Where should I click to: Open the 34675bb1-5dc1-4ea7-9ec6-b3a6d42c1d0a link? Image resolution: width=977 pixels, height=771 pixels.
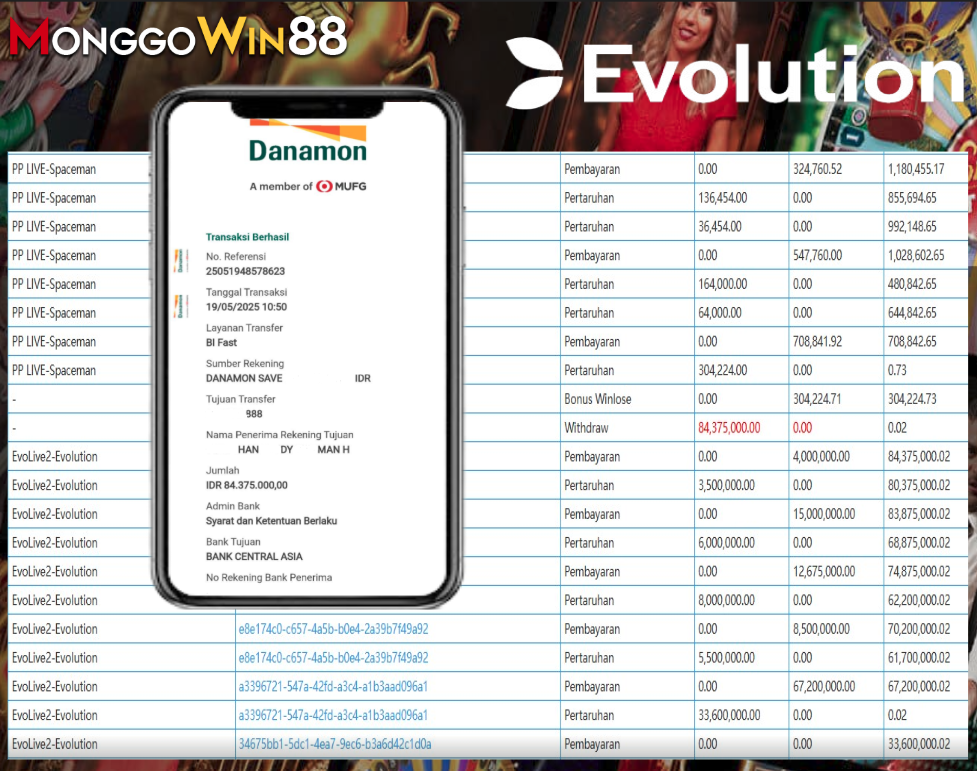pos(335,744)
